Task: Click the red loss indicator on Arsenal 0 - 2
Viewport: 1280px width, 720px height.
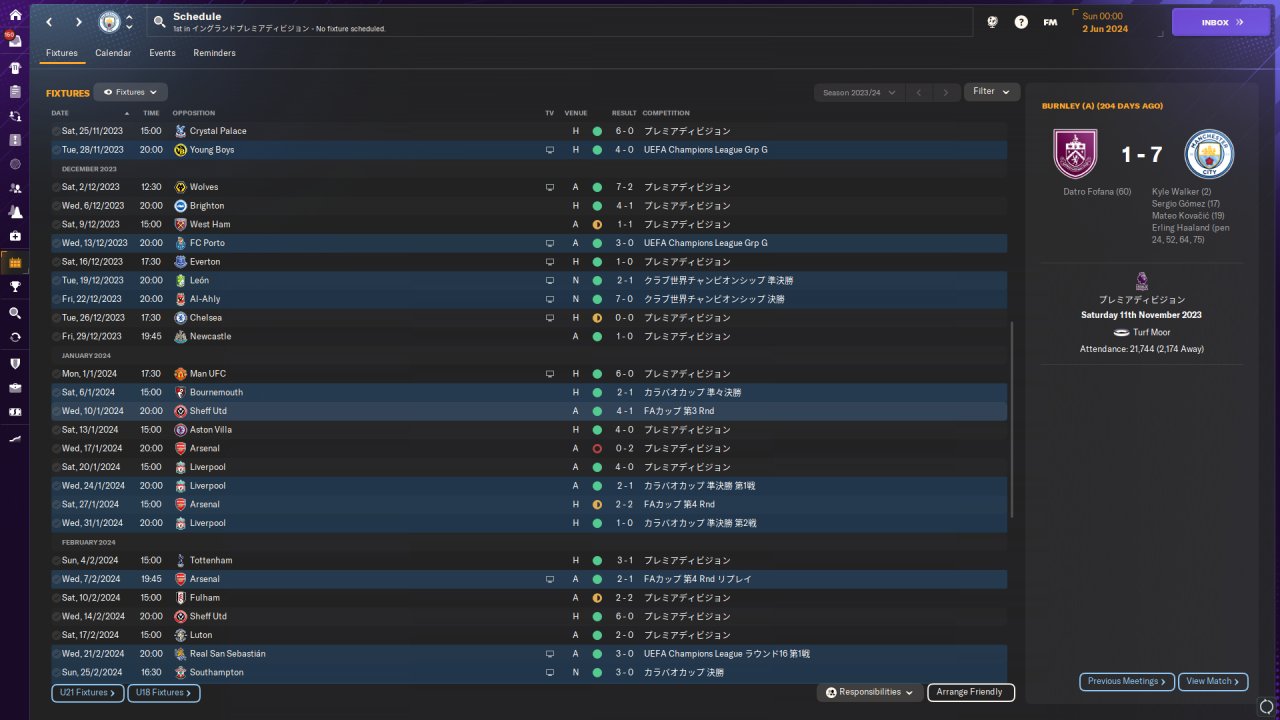Action: (x=597, y=449)
